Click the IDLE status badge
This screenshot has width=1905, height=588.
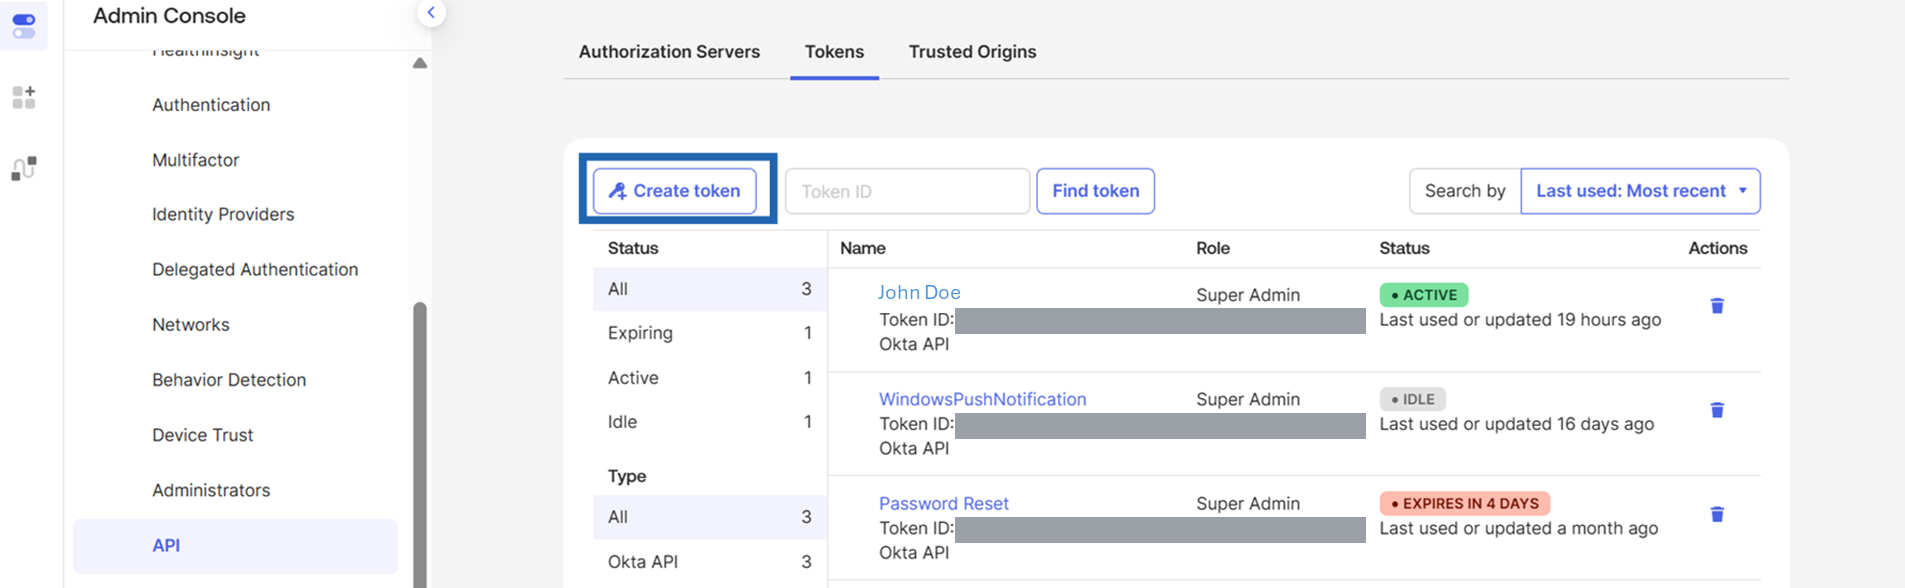tap(1412, 399)
